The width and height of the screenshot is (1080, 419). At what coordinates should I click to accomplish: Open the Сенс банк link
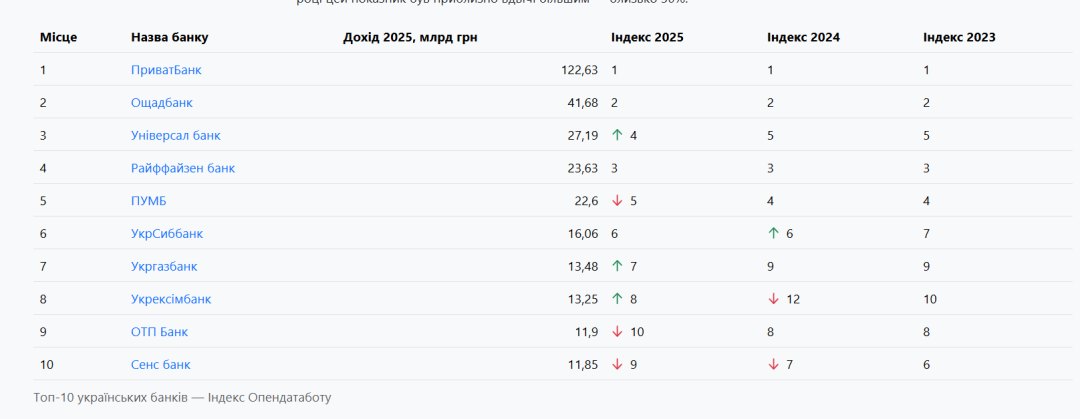point(161,365)
